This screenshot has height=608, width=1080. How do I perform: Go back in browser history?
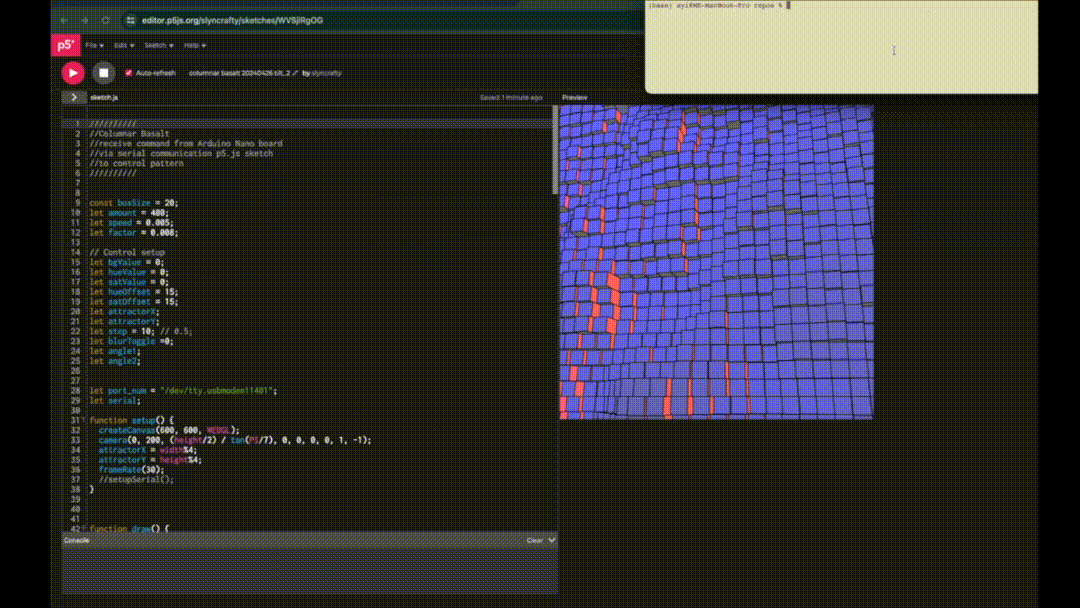(x=65, y=20)
